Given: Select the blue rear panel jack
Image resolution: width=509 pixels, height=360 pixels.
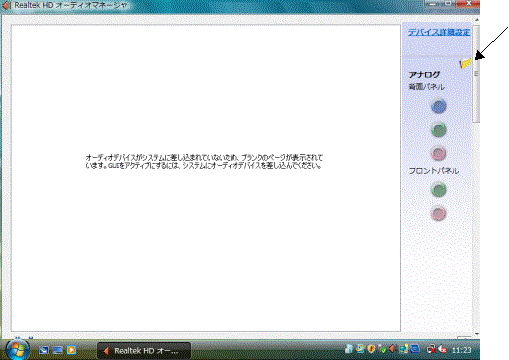Looking at the screenshot, I should pos(439,107).
